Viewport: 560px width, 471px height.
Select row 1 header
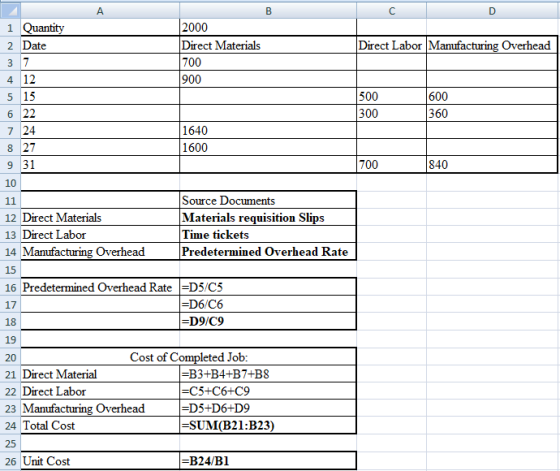(x=10, y=27)
